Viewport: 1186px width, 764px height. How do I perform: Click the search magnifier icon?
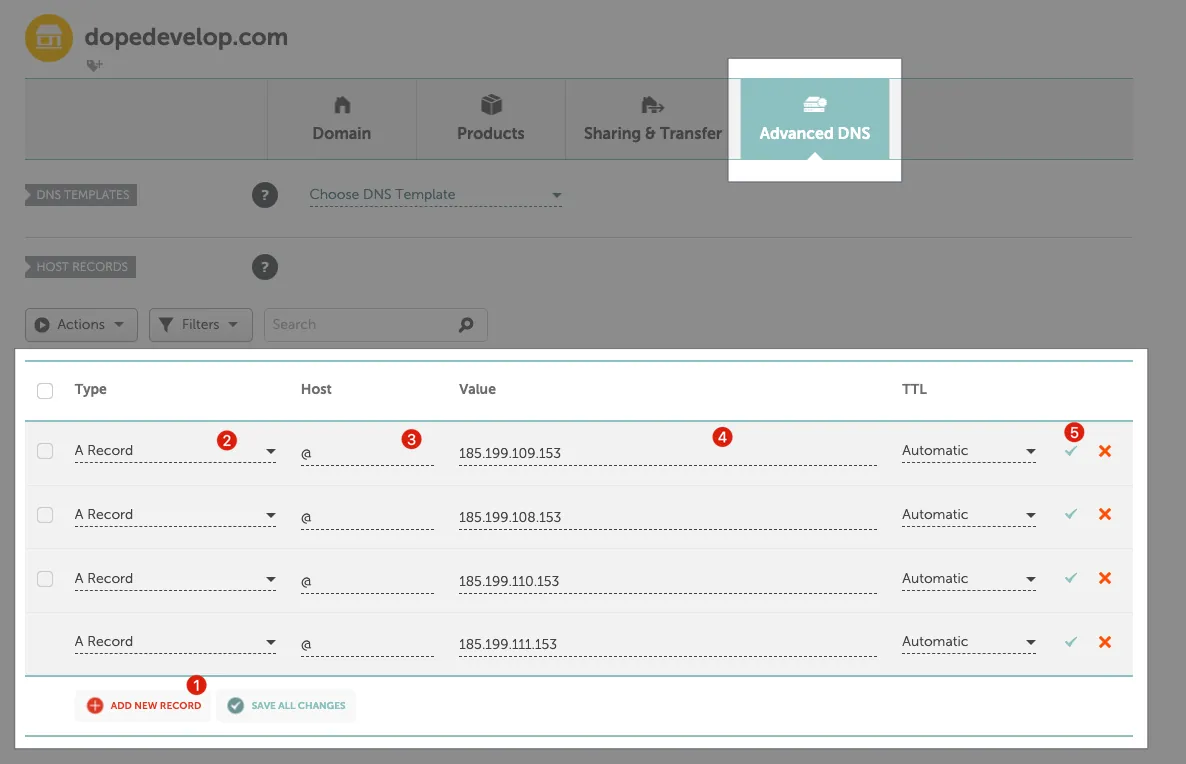[x=466, y=325]
